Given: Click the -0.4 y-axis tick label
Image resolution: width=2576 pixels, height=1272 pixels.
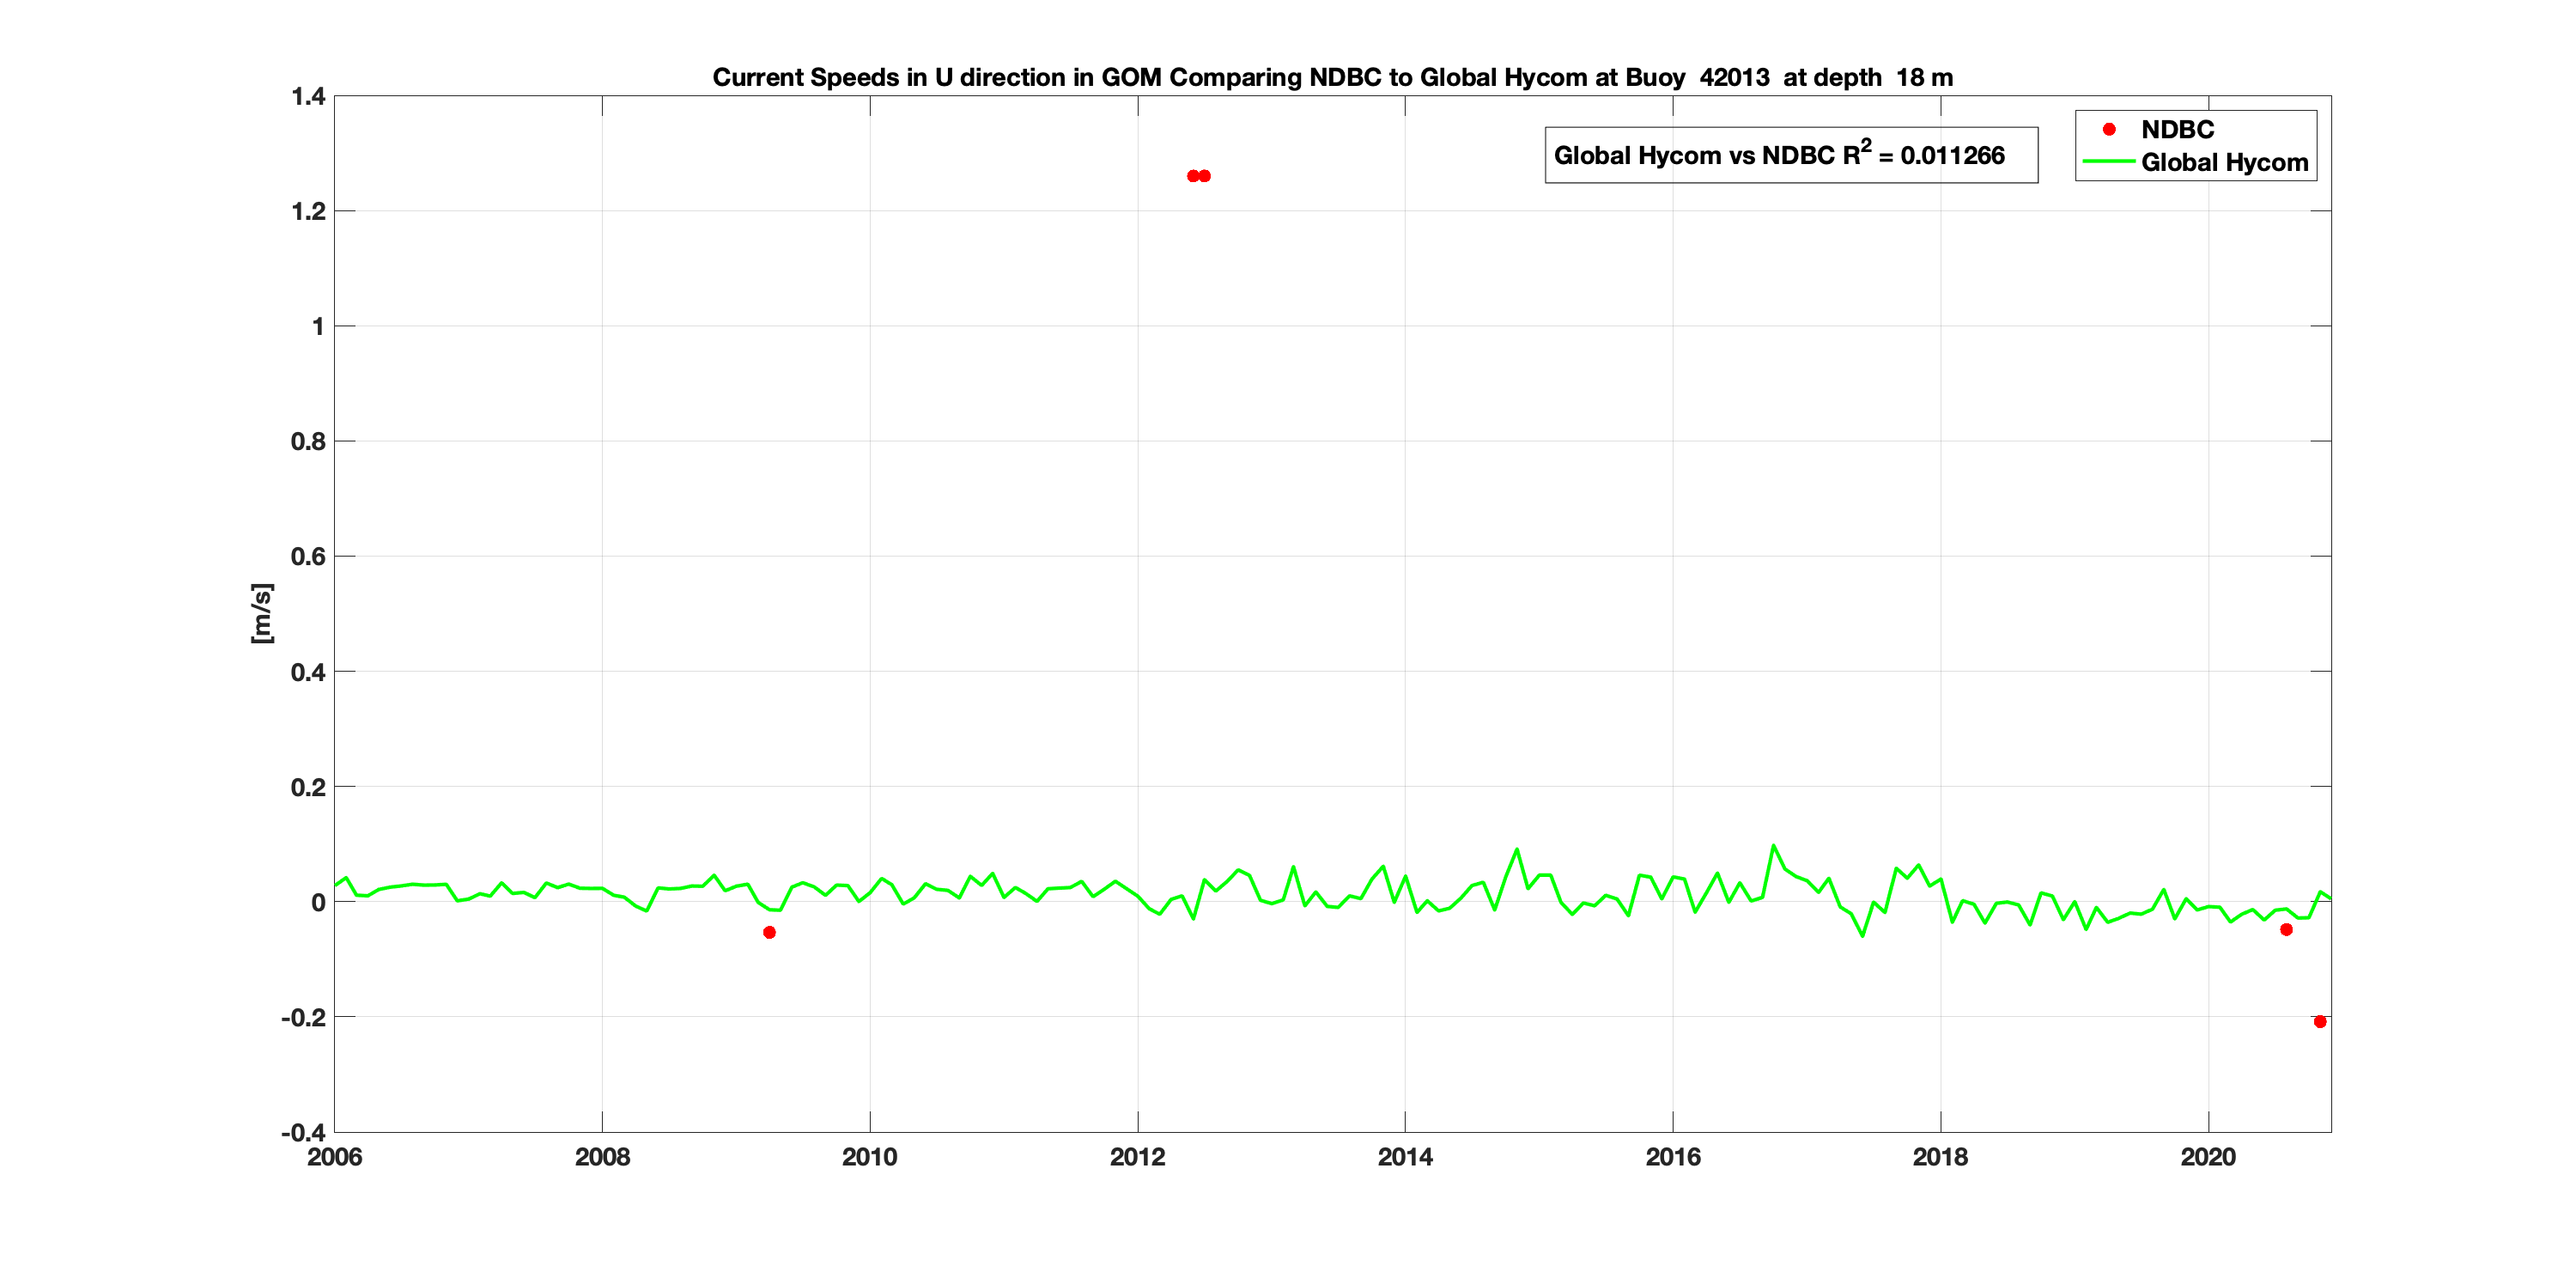Looking at the screenshot, I should pos(303,1132).
